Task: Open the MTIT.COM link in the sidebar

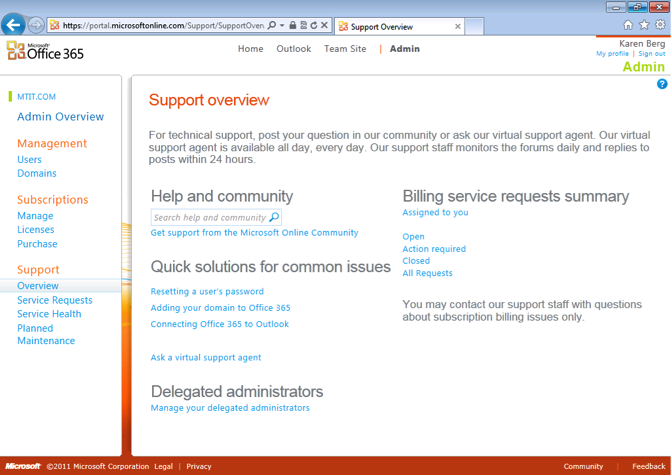Action: click(36, 97)
